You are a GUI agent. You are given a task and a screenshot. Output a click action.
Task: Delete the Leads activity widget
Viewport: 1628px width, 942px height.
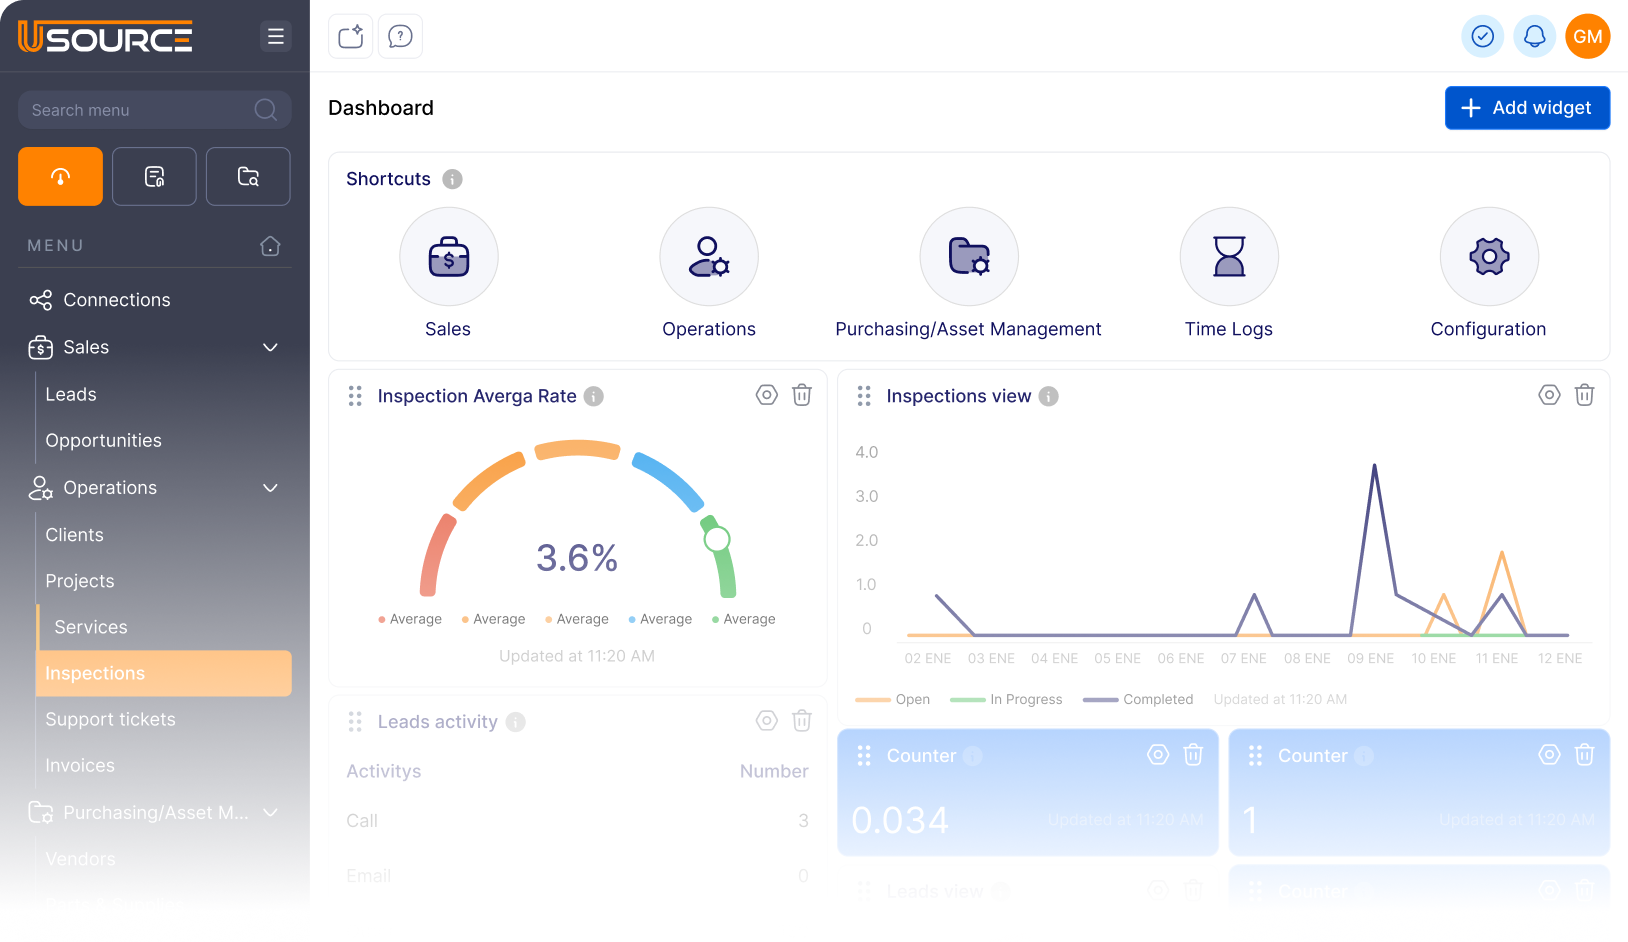[x=802, y=721]
